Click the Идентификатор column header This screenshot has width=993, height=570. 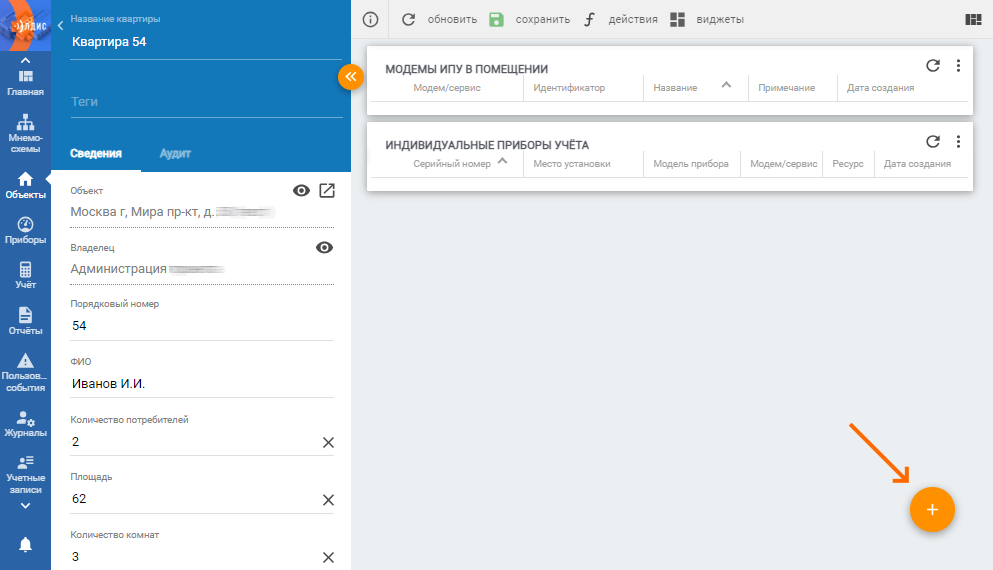pyautogui.click(x=569, y=88)
